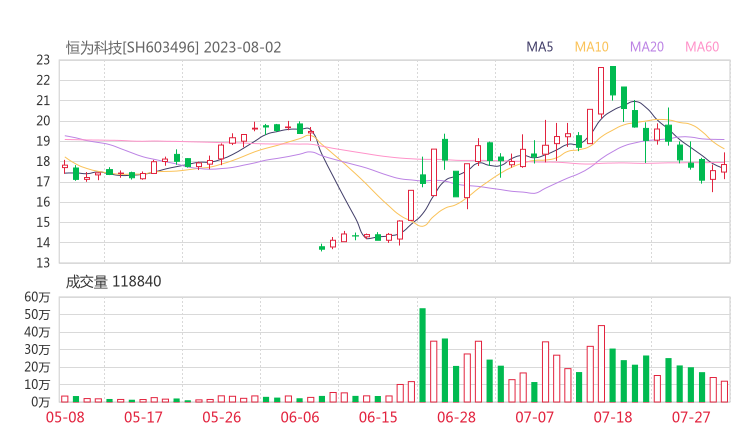Click the tallest red hollow volume bar near 44万

tap(601, 364)
